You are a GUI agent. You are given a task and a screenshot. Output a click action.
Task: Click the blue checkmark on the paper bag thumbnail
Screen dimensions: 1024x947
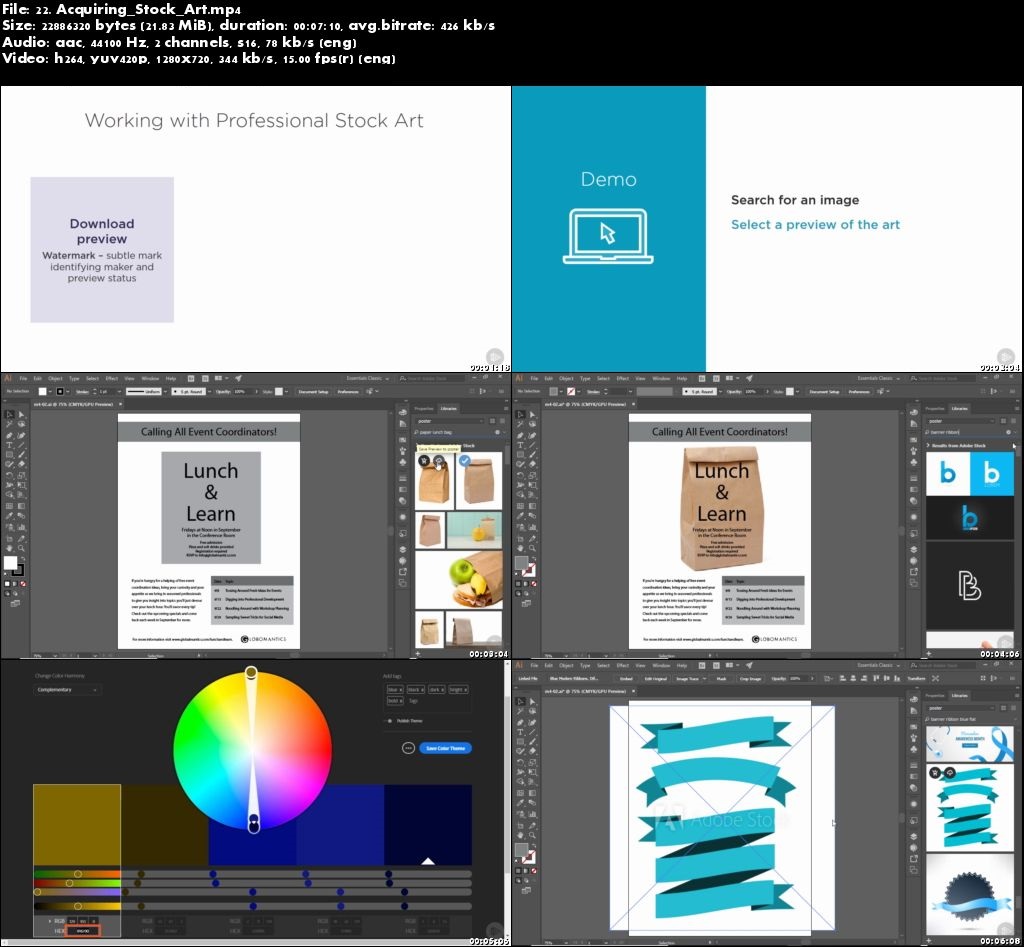point(465,461)
